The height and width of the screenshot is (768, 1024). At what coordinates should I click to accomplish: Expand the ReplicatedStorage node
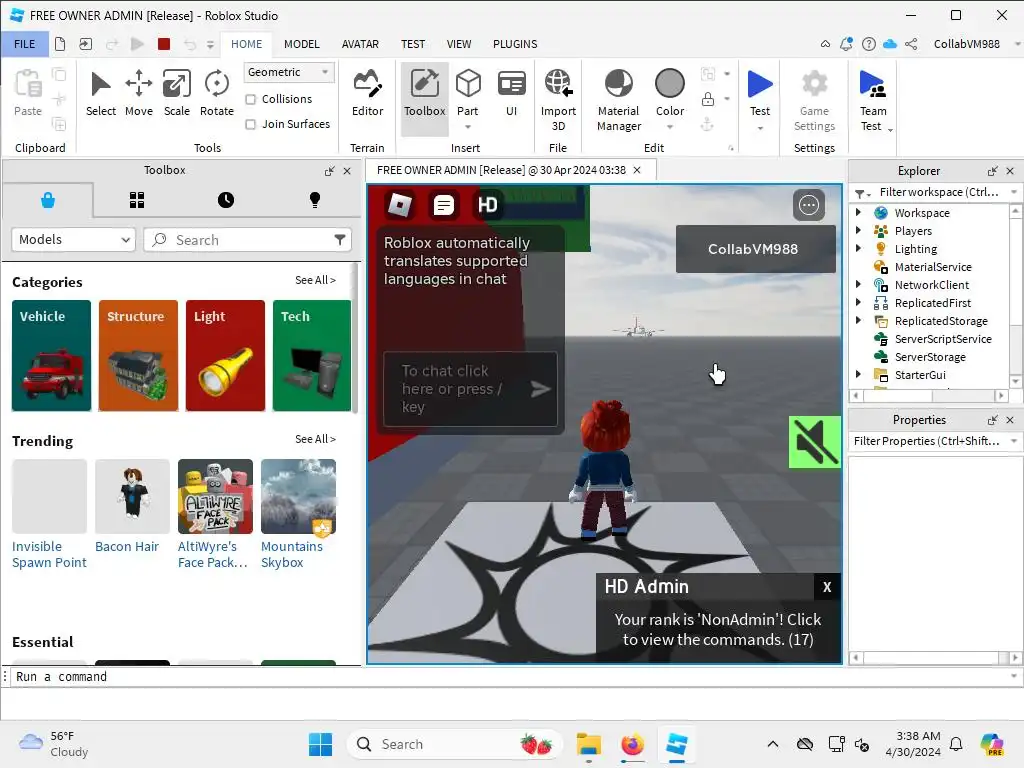858,320
